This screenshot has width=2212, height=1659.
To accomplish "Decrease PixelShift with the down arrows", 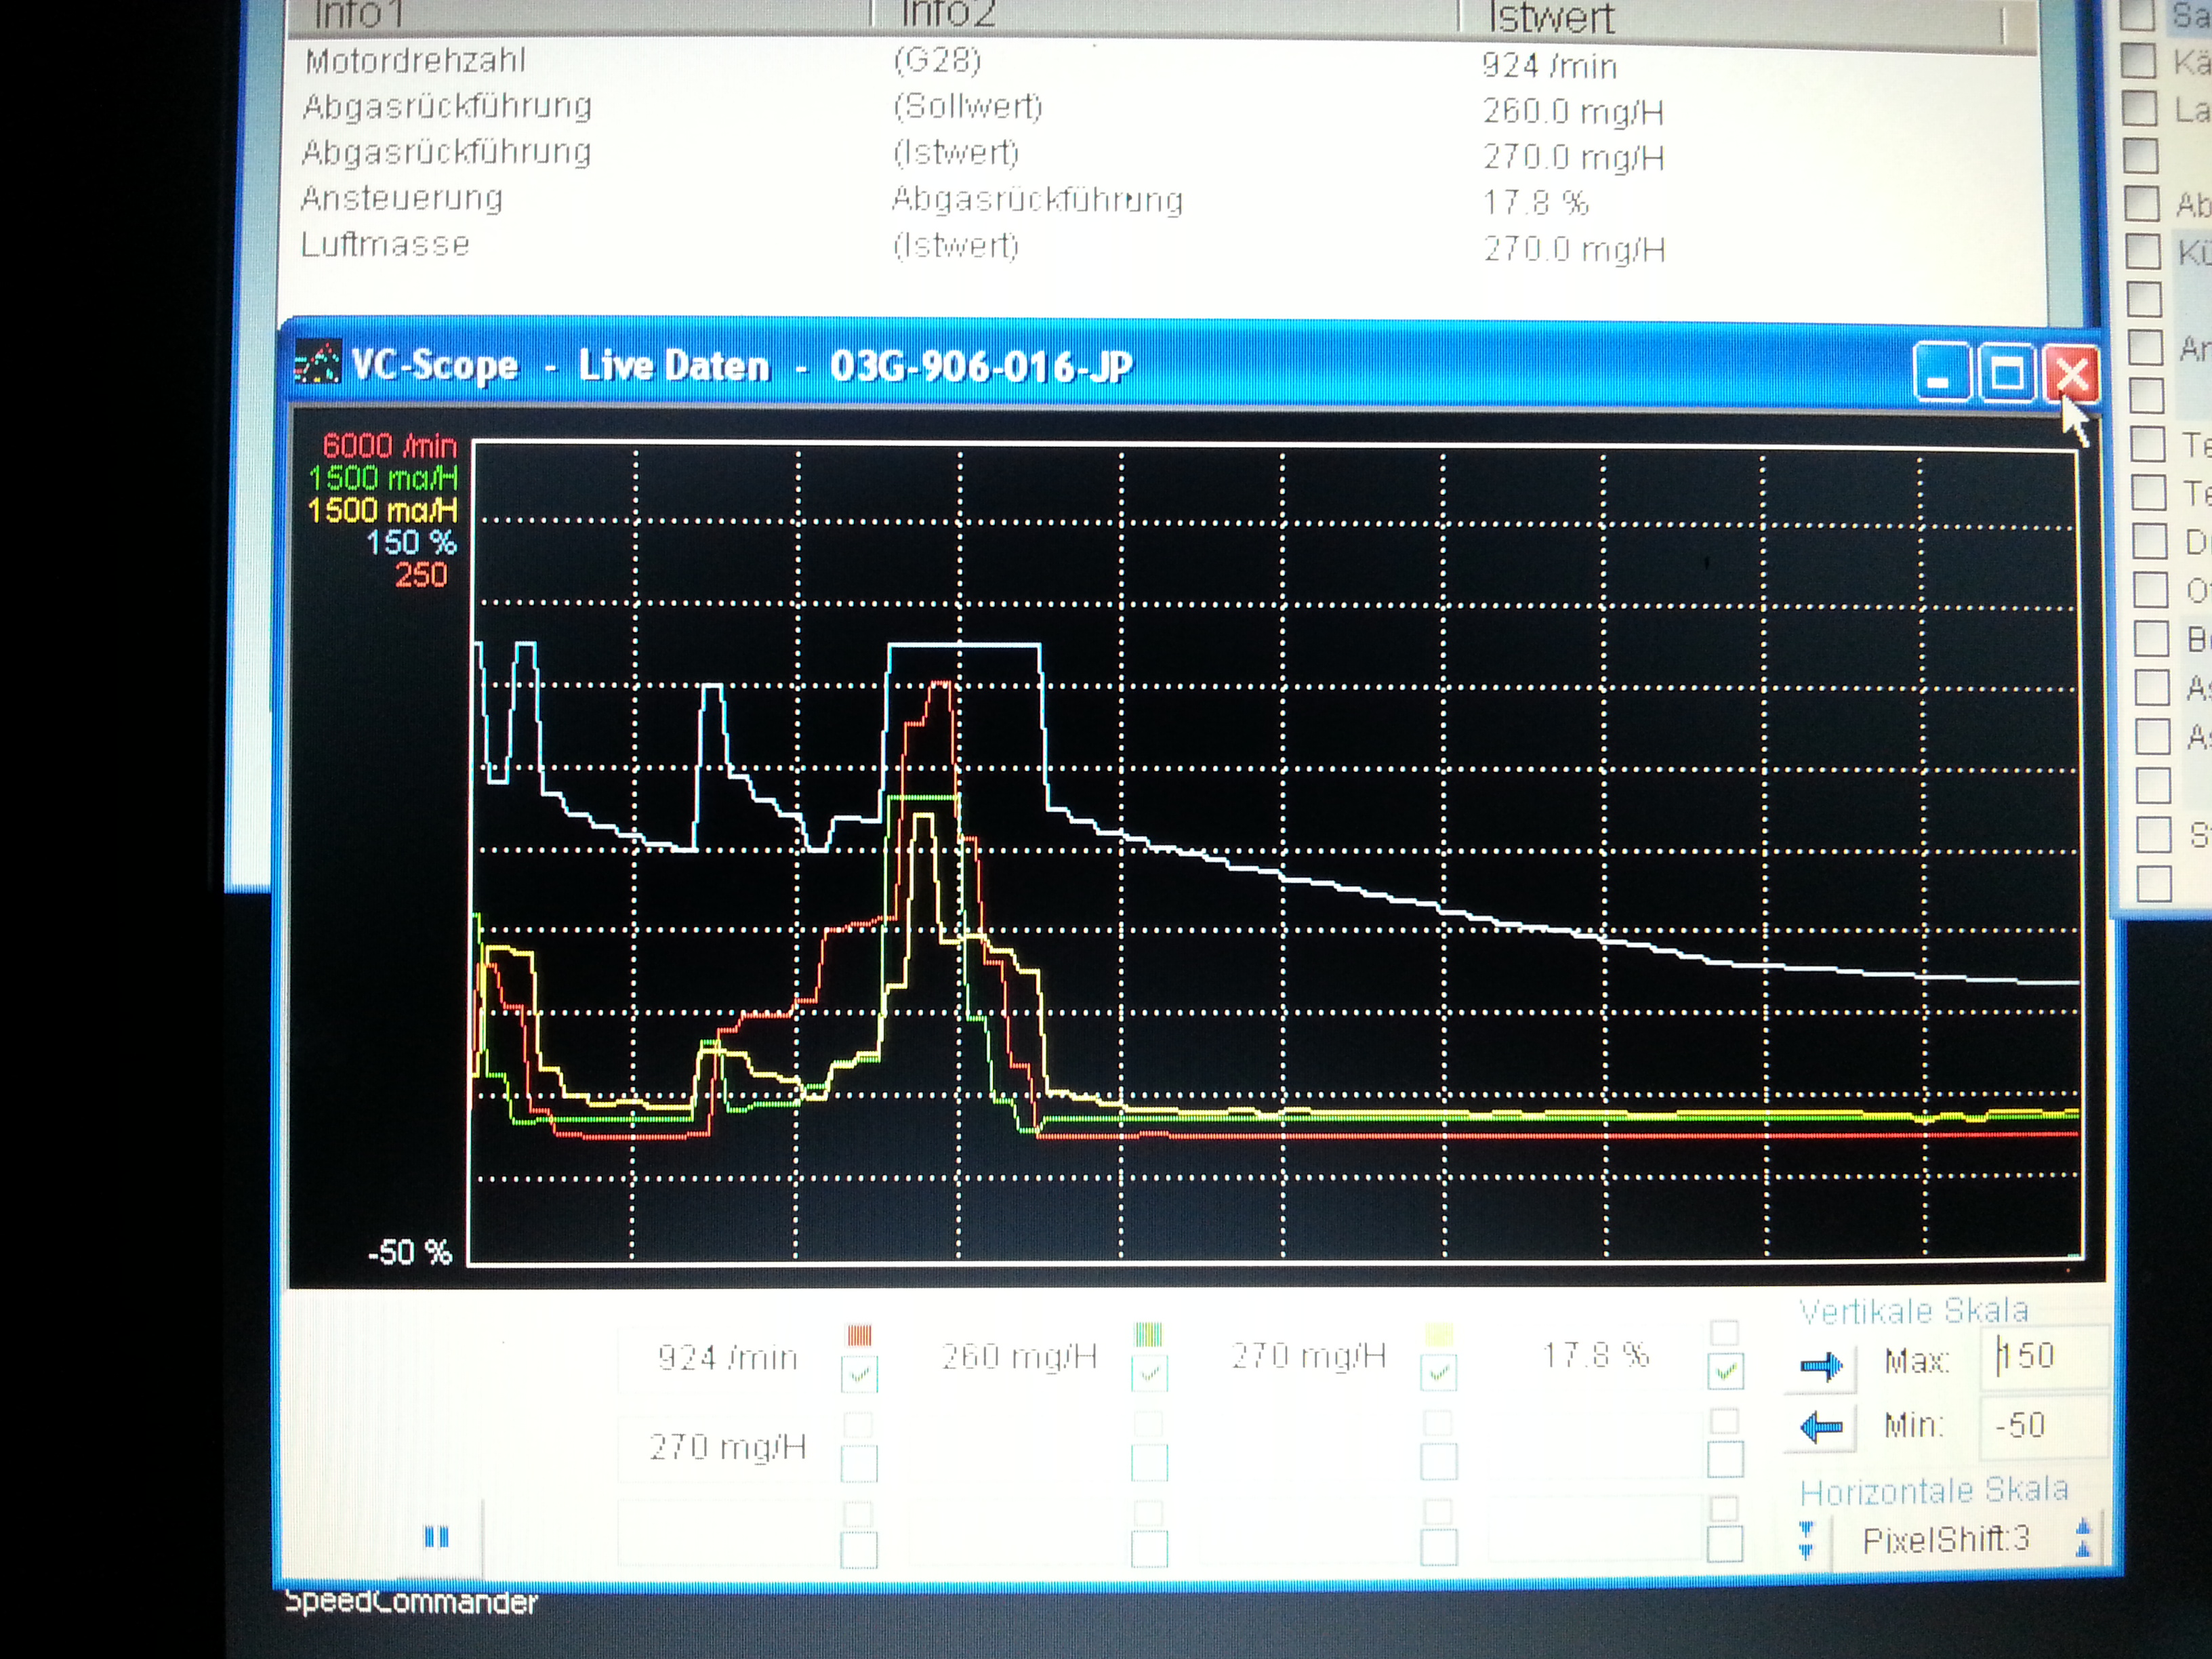I will (x=1805, y=1540).
